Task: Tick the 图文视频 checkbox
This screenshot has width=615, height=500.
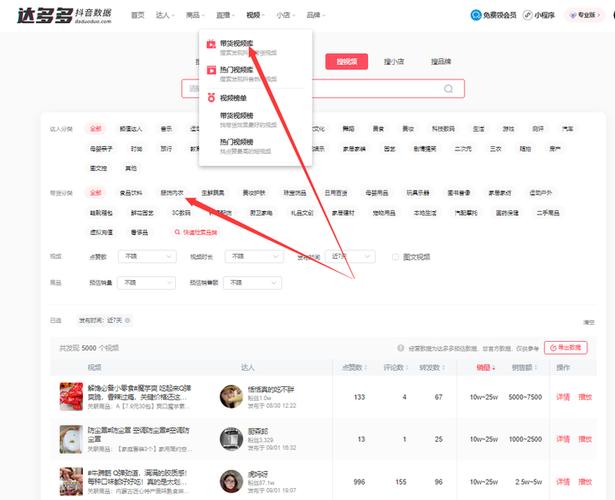Action: [x=395, y=257]
